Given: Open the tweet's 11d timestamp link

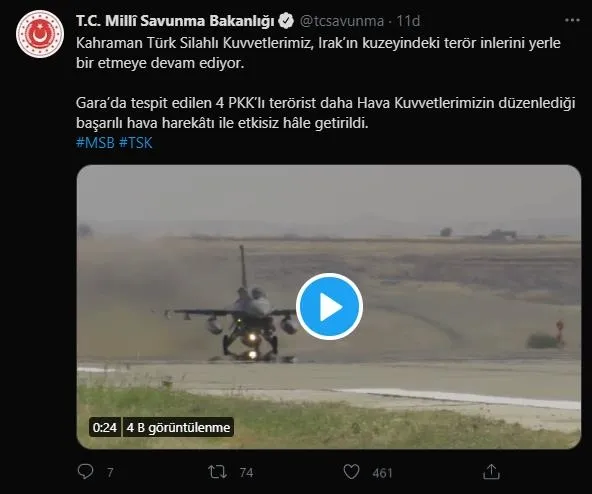Looking at the screenshot, I should pos(408,21).
